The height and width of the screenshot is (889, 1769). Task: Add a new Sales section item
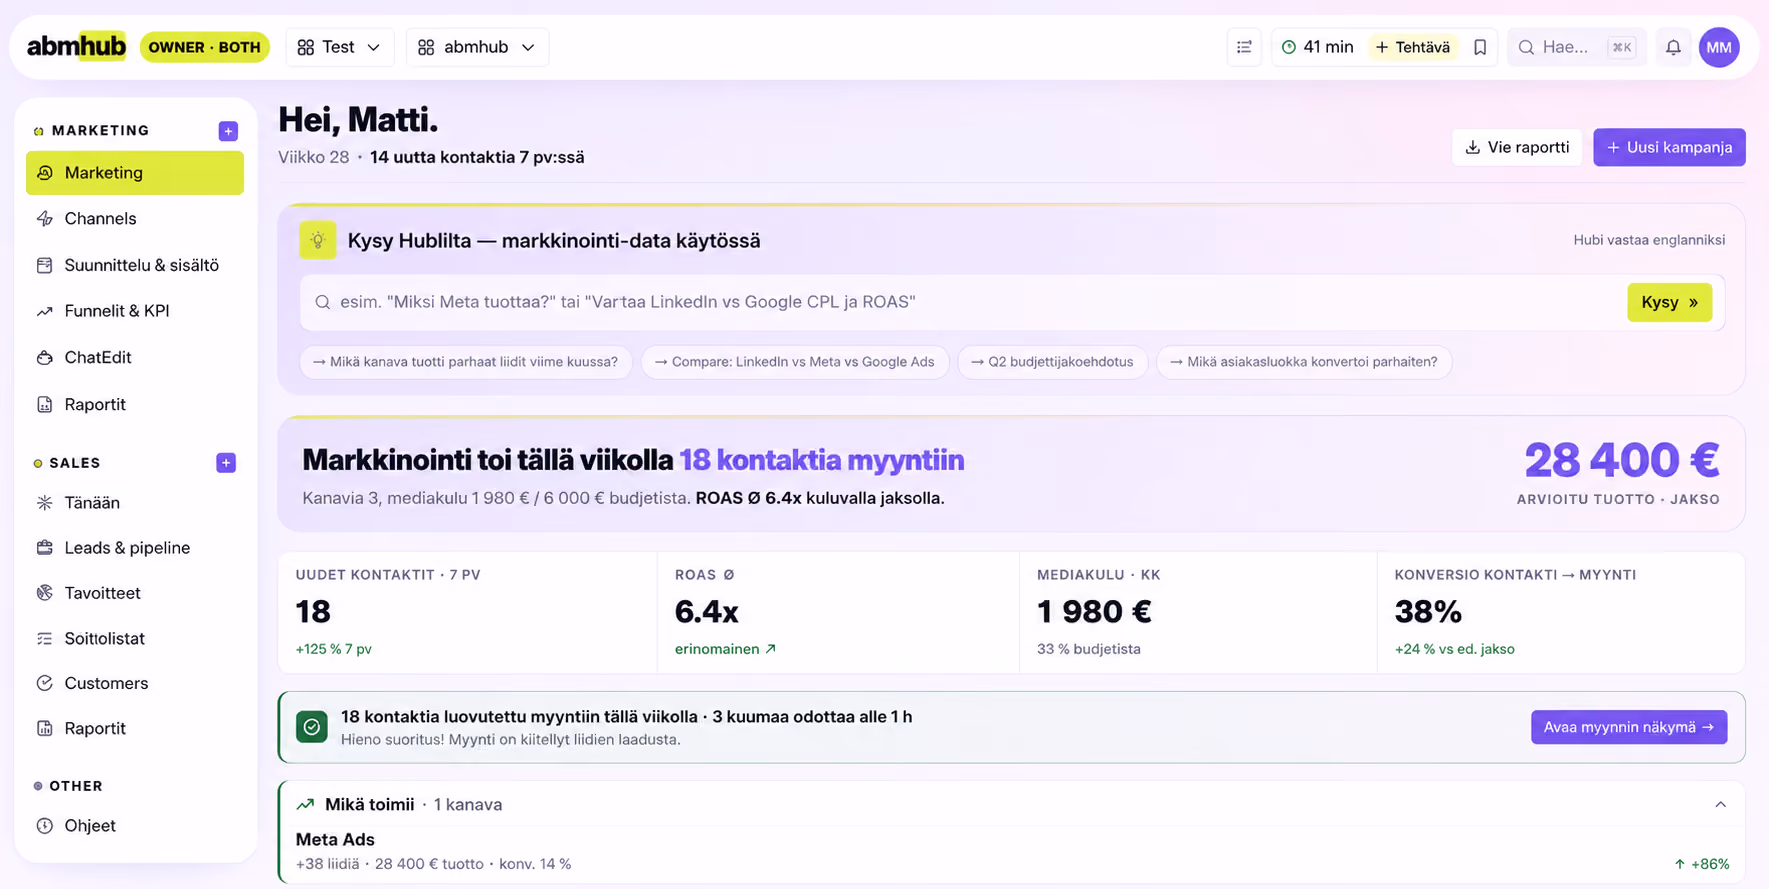(x=226, y=463)
